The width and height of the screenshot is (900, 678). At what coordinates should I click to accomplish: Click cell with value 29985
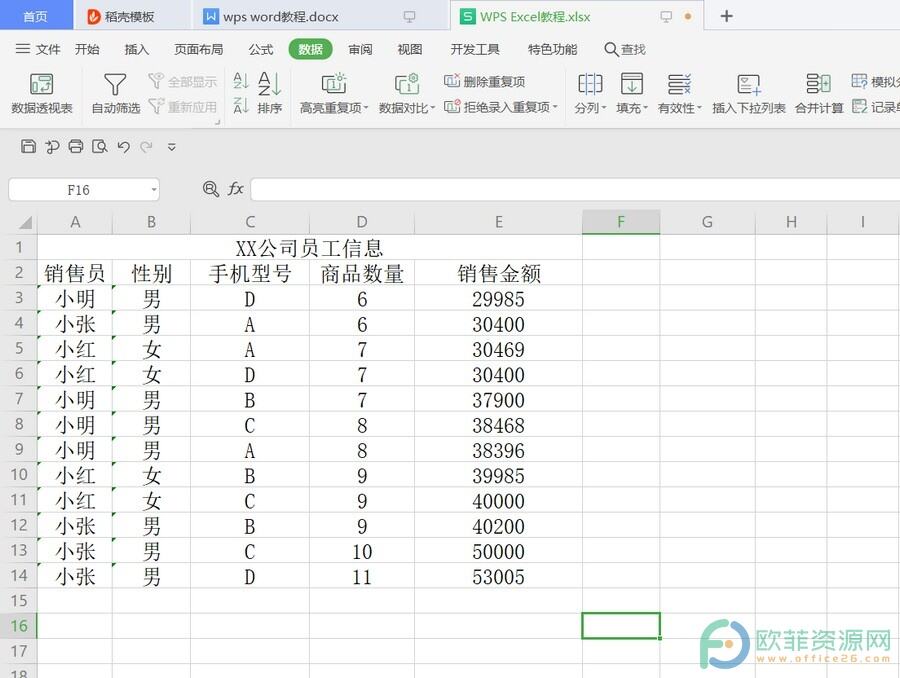tap(498, 299)
